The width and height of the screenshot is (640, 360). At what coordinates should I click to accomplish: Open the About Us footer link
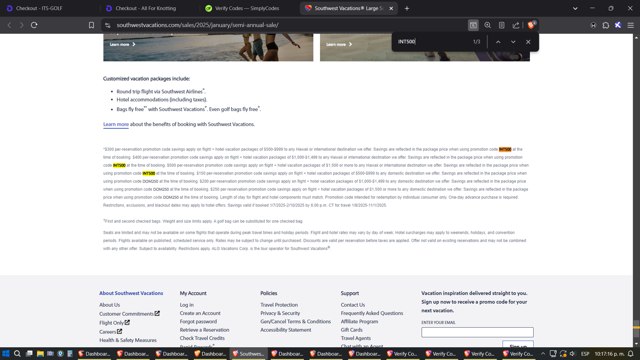tap(109, 305)
